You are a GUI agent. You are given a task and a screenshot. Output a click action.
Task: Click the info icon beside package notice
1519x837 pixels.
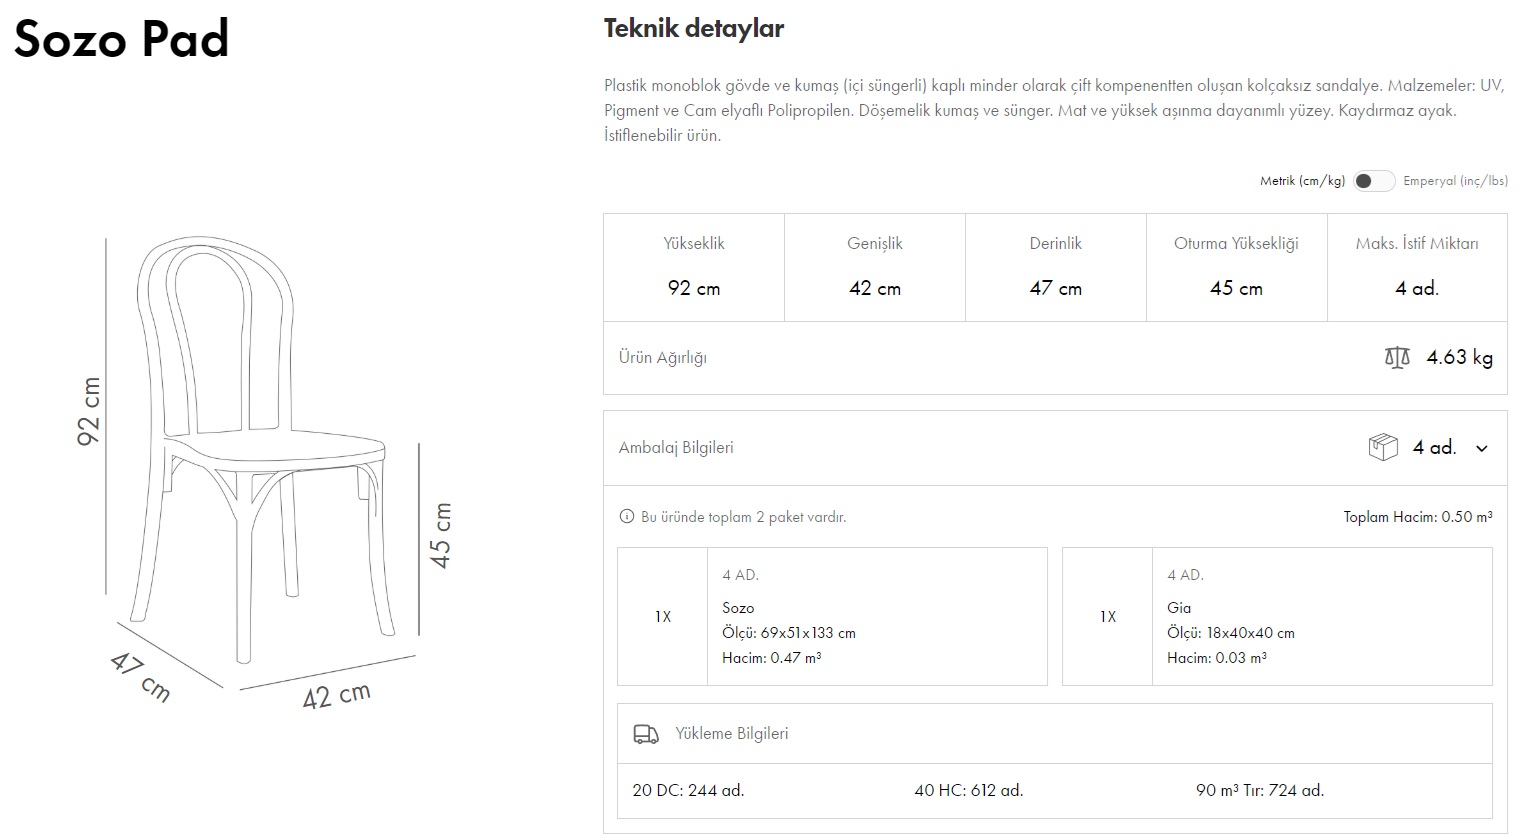pyautogui.click(x=627, y=517)
